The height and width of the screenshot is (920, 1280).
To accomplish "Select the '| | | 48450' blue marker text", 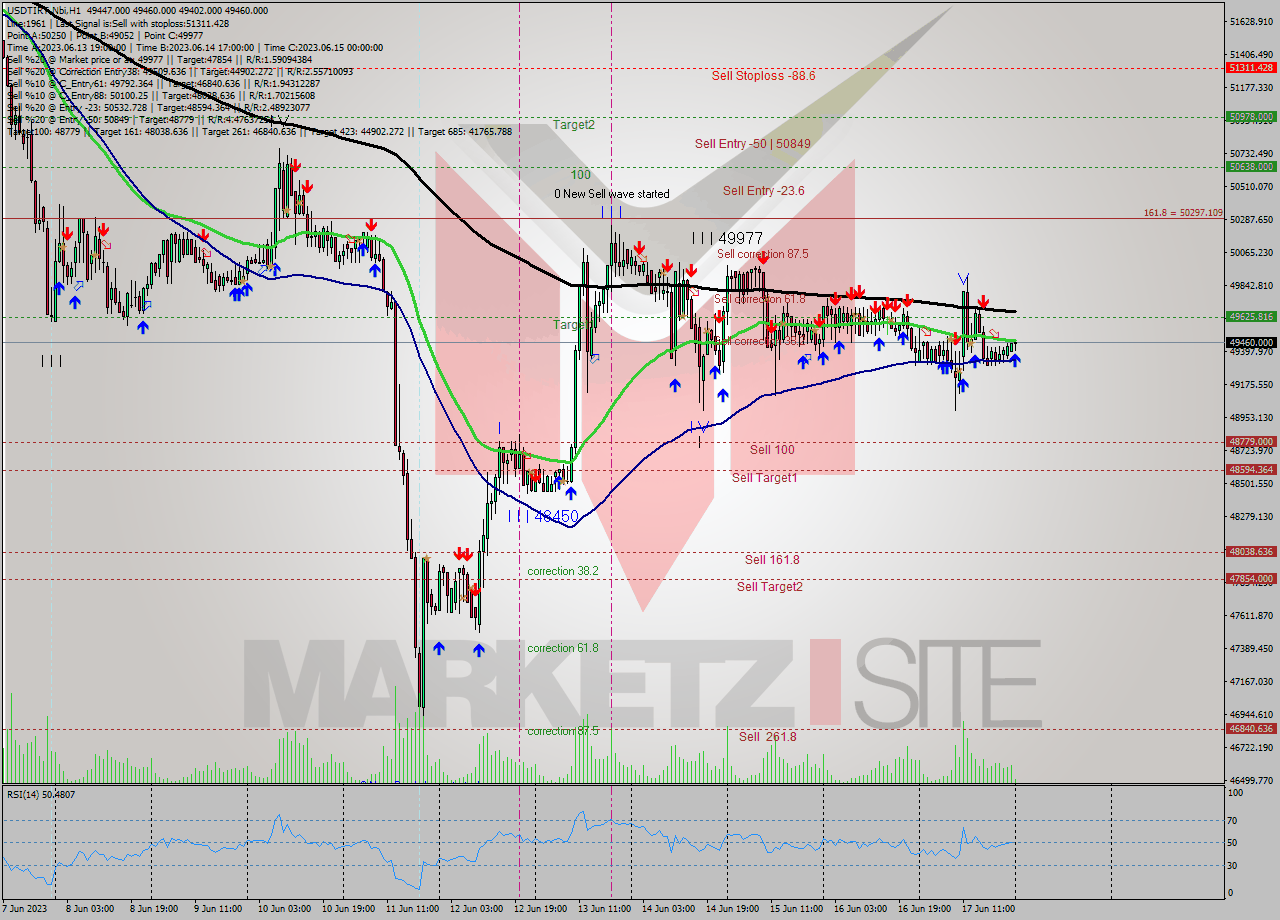I will (x=543, y=516).
